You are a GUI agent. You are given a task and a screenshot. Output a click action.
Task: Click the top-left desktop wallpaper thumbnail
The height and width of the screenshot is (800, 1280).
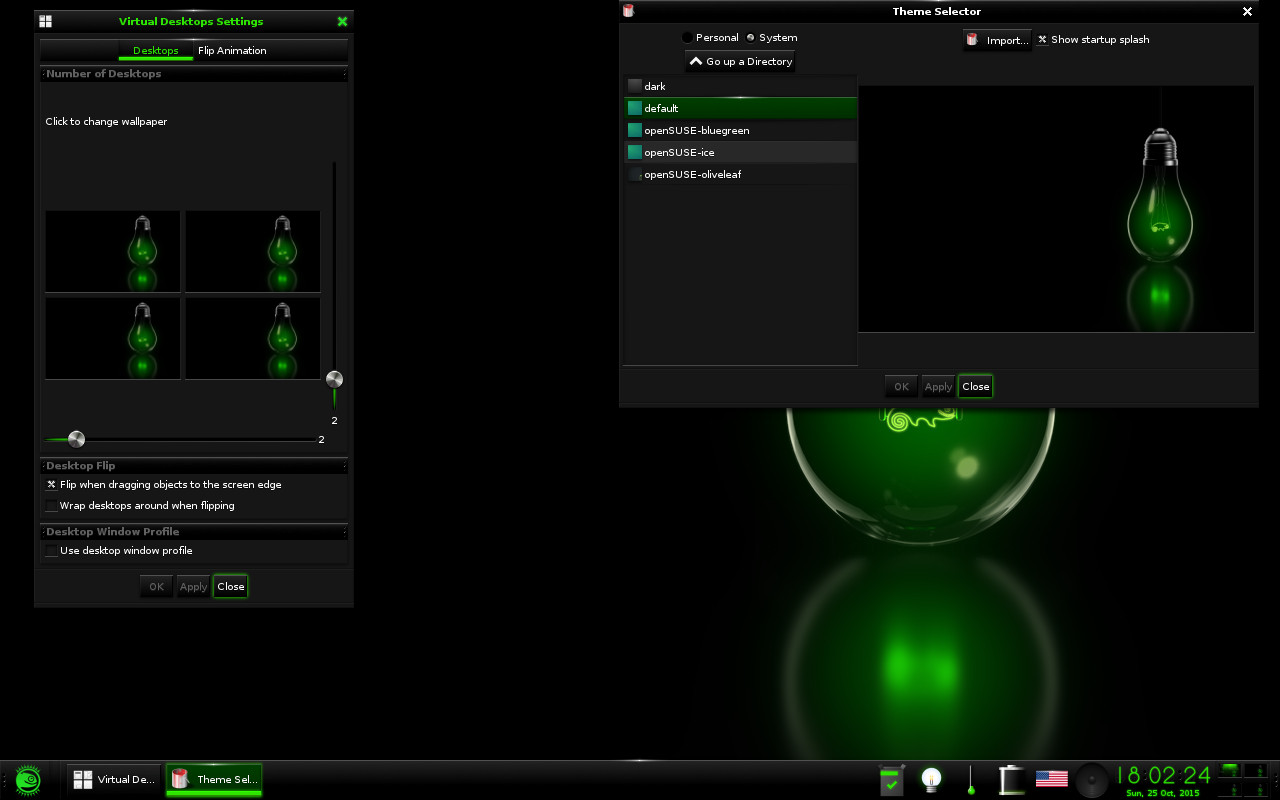pyautogui.click(x=113, y=251)
